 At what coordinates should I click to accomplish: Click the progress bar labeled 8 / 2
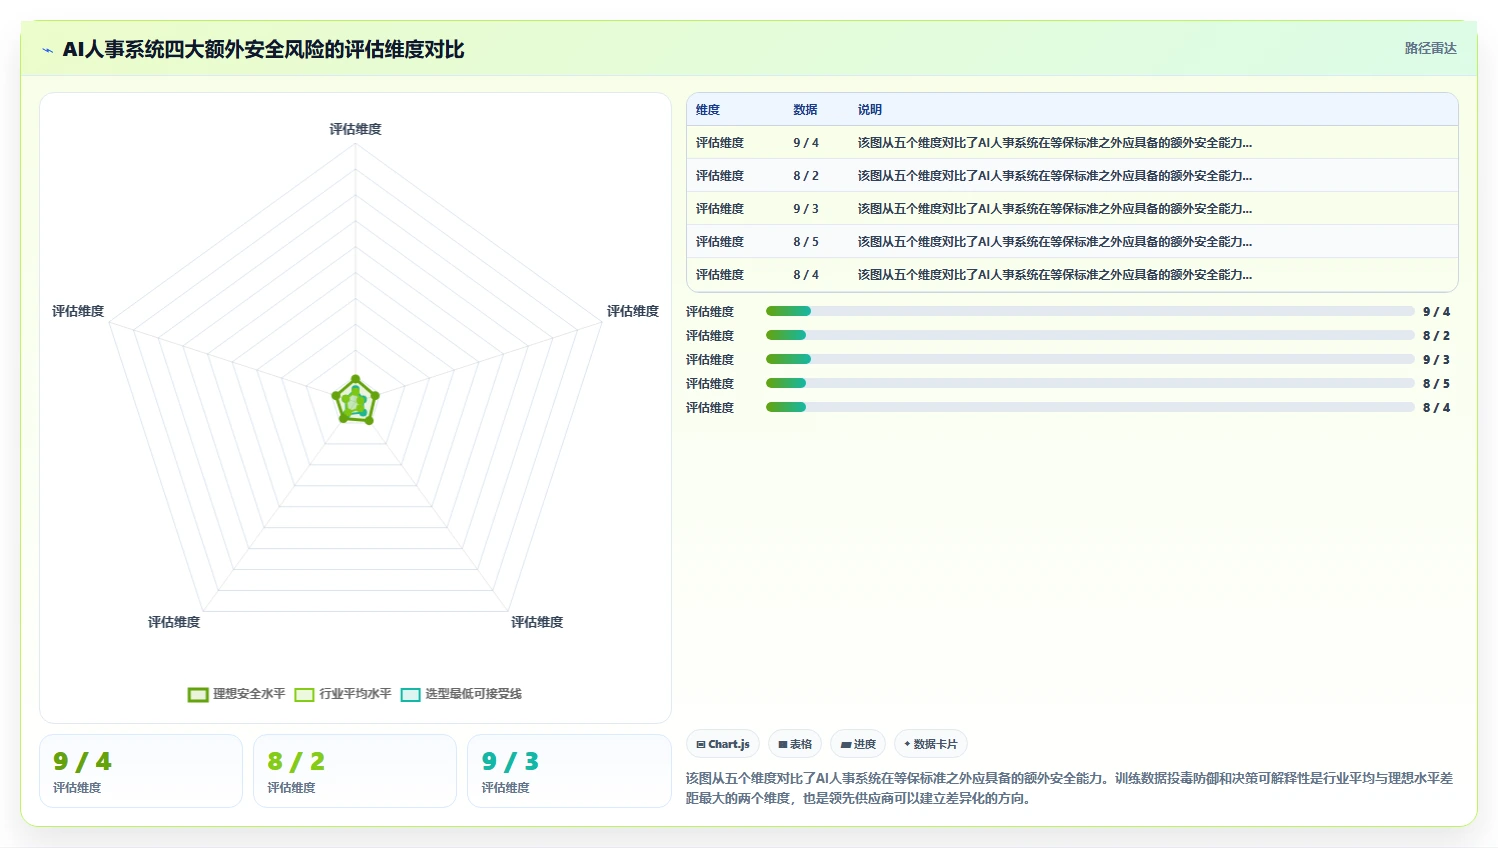point(1090,336)
